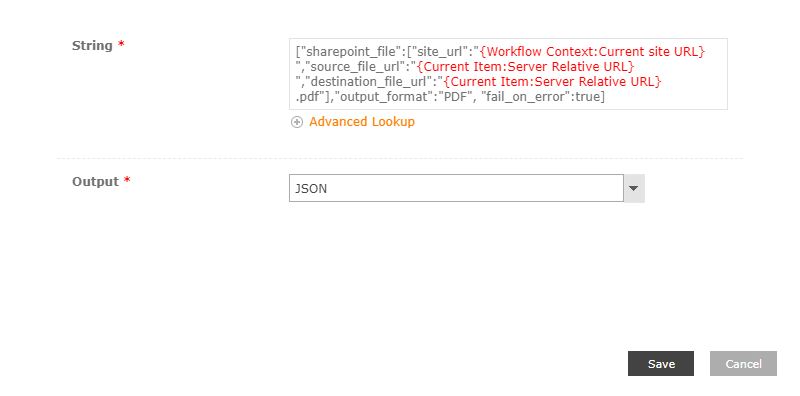Open the Advanced Lookup link

pos(362,121)
